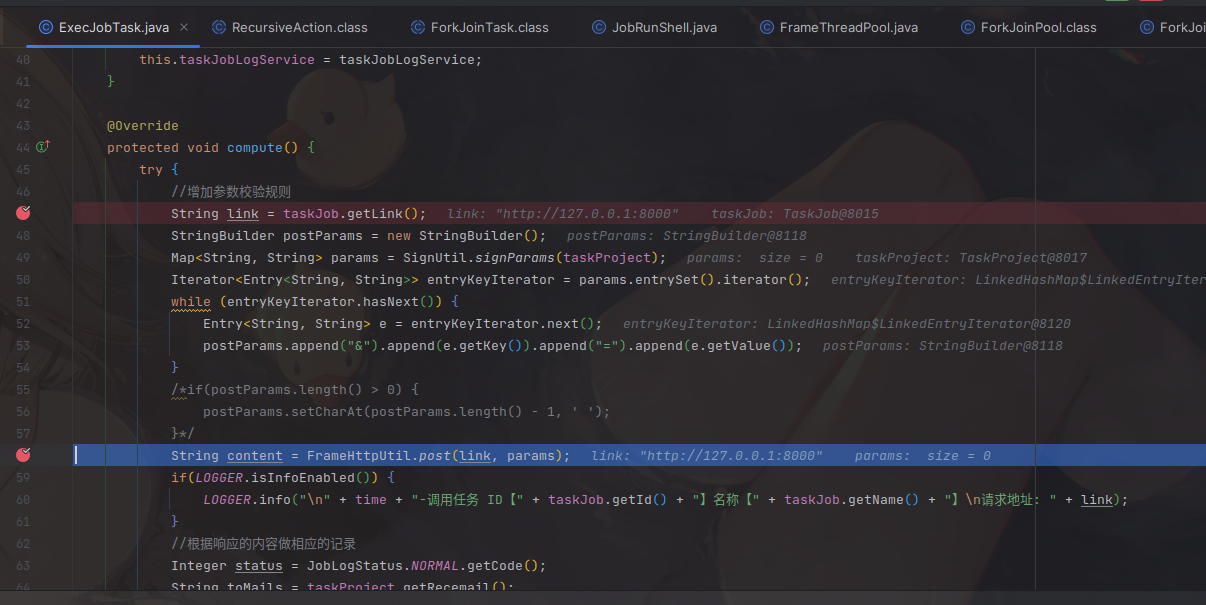Click the getRecemail() call on line 64
Screen dimensions: 1206x605
click(455, 587)
